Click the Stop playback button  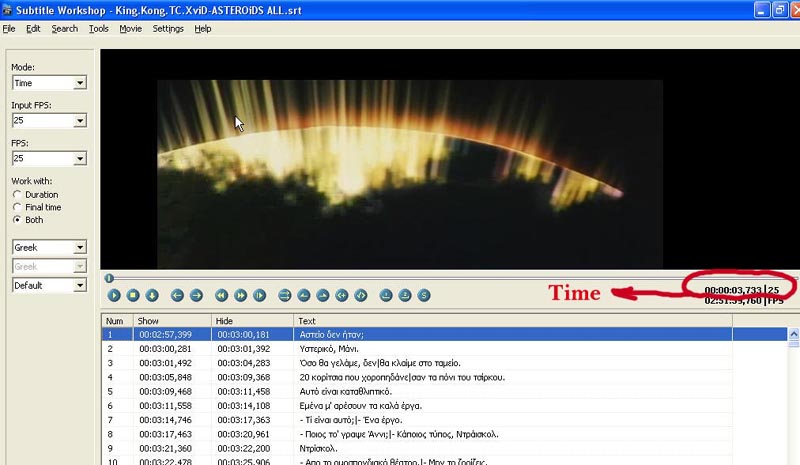point(133,295)
